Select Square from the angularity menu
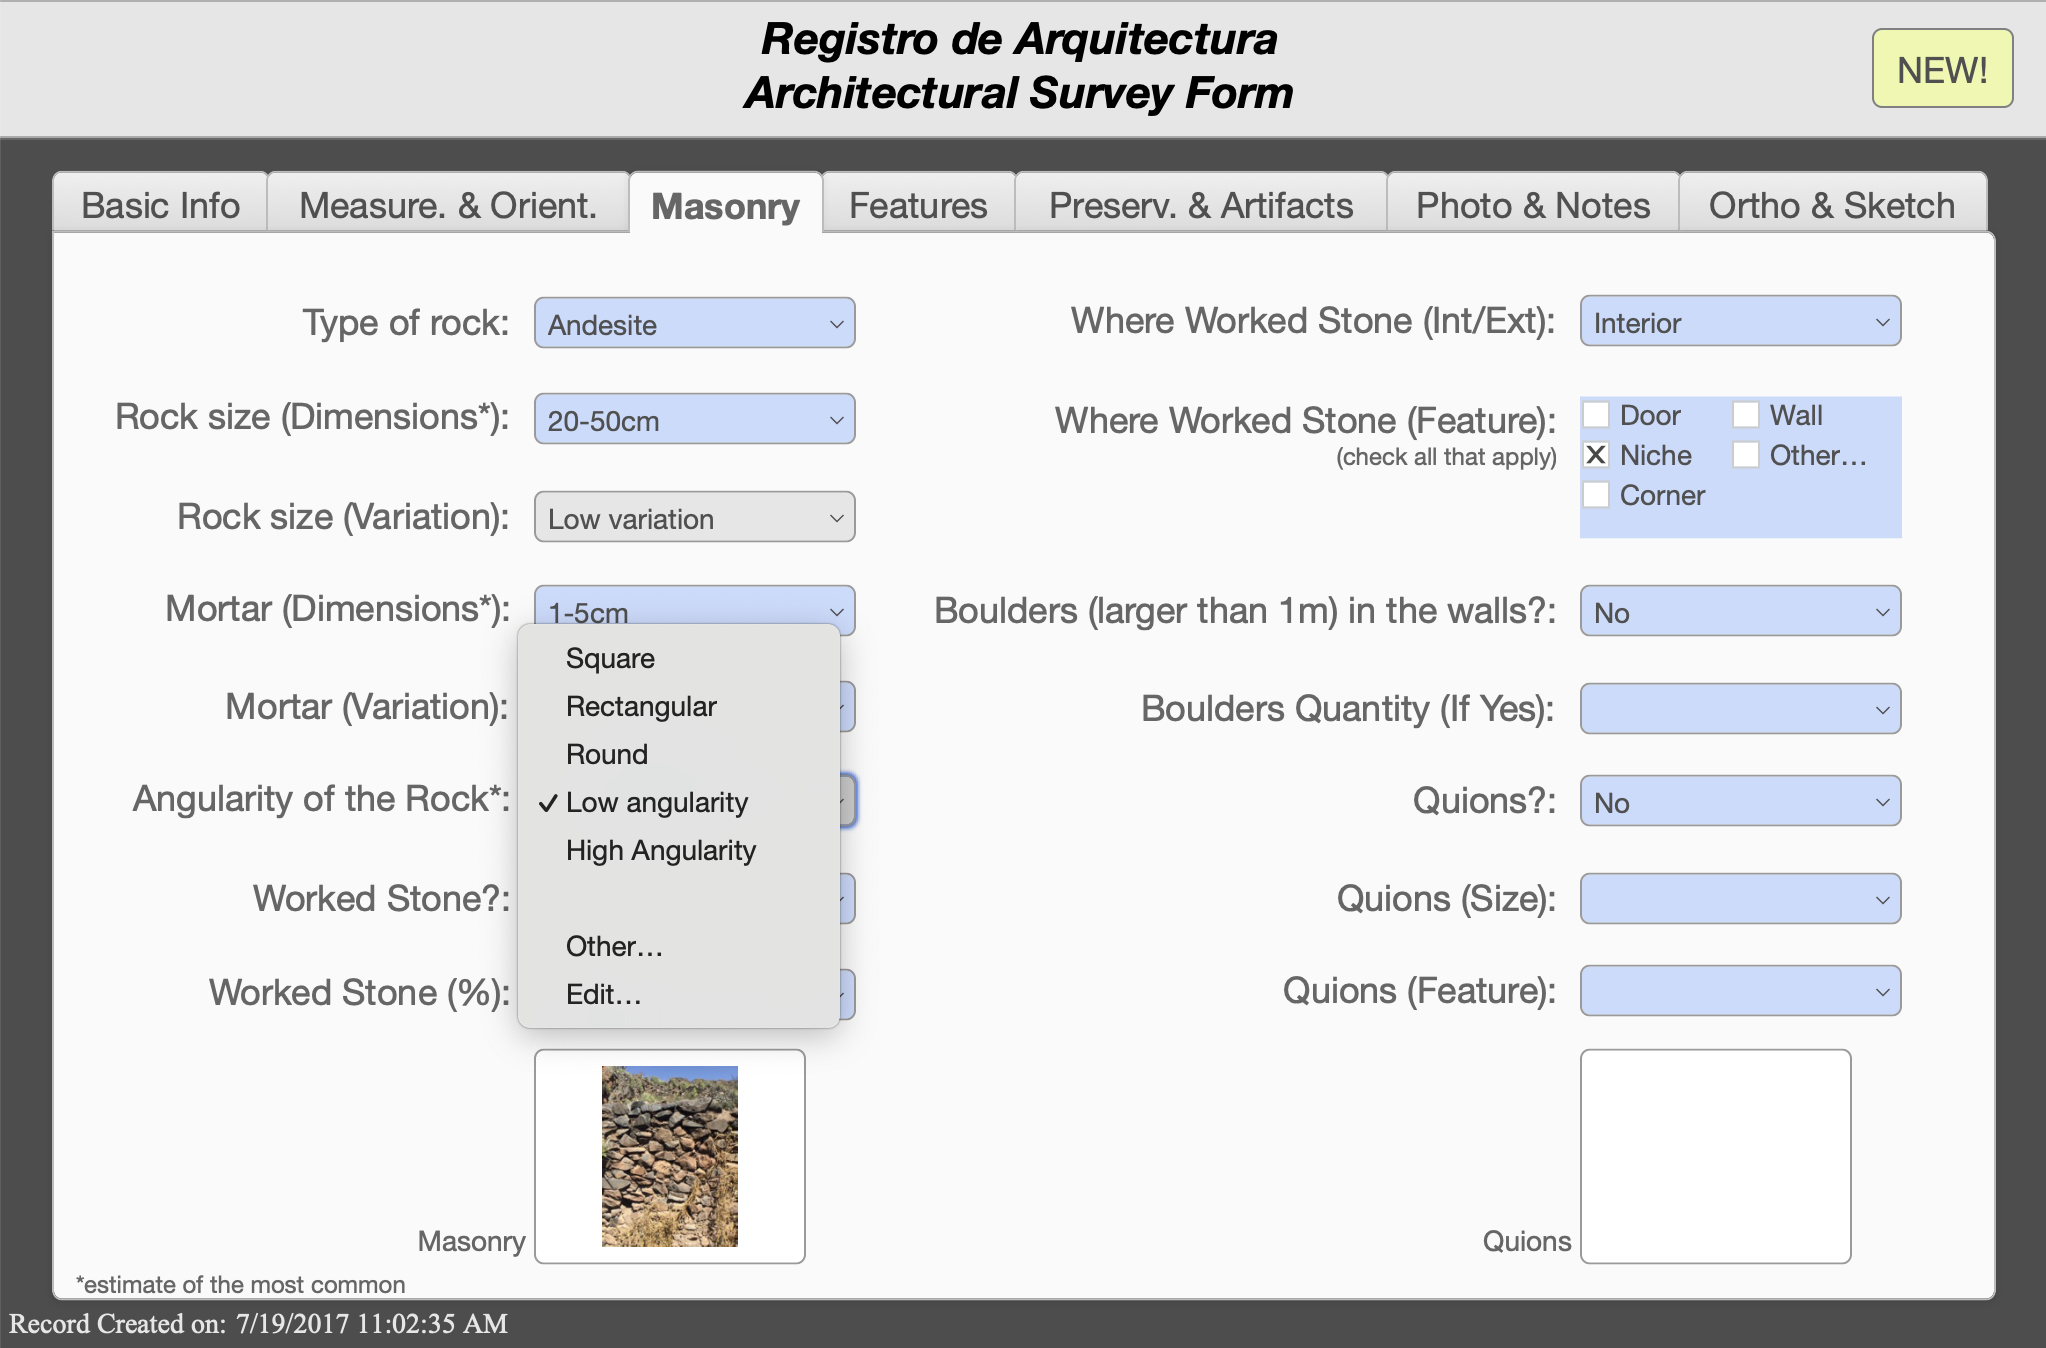 pos(610,659)
